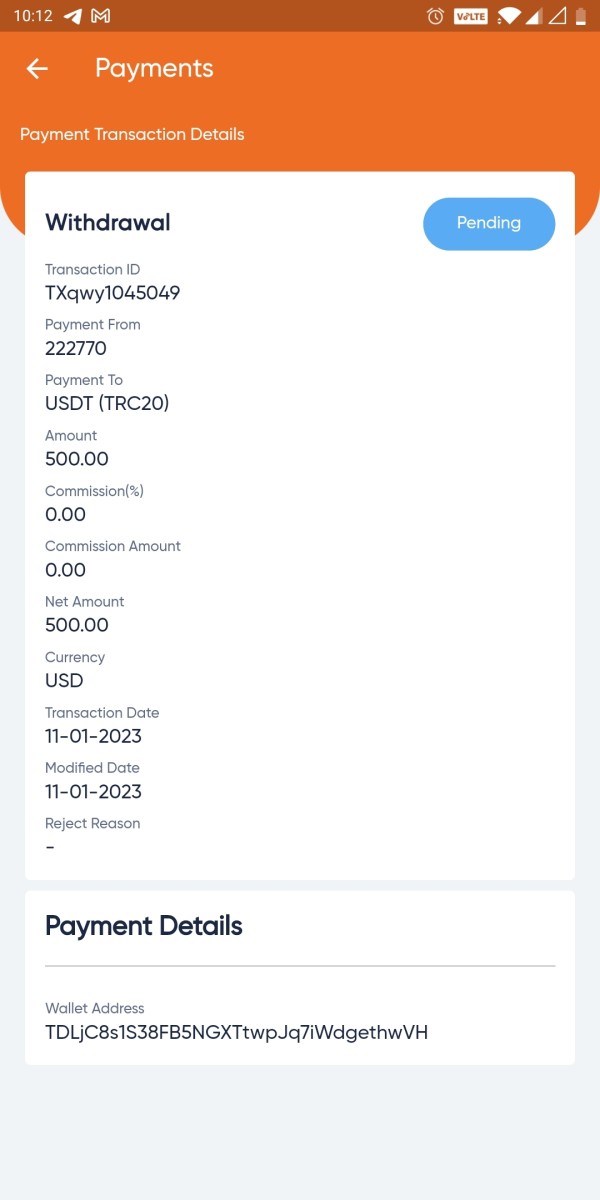This screenshot has width=600, height=1200.
Task: Tap the USD currency value
Action: coord(64,681)
